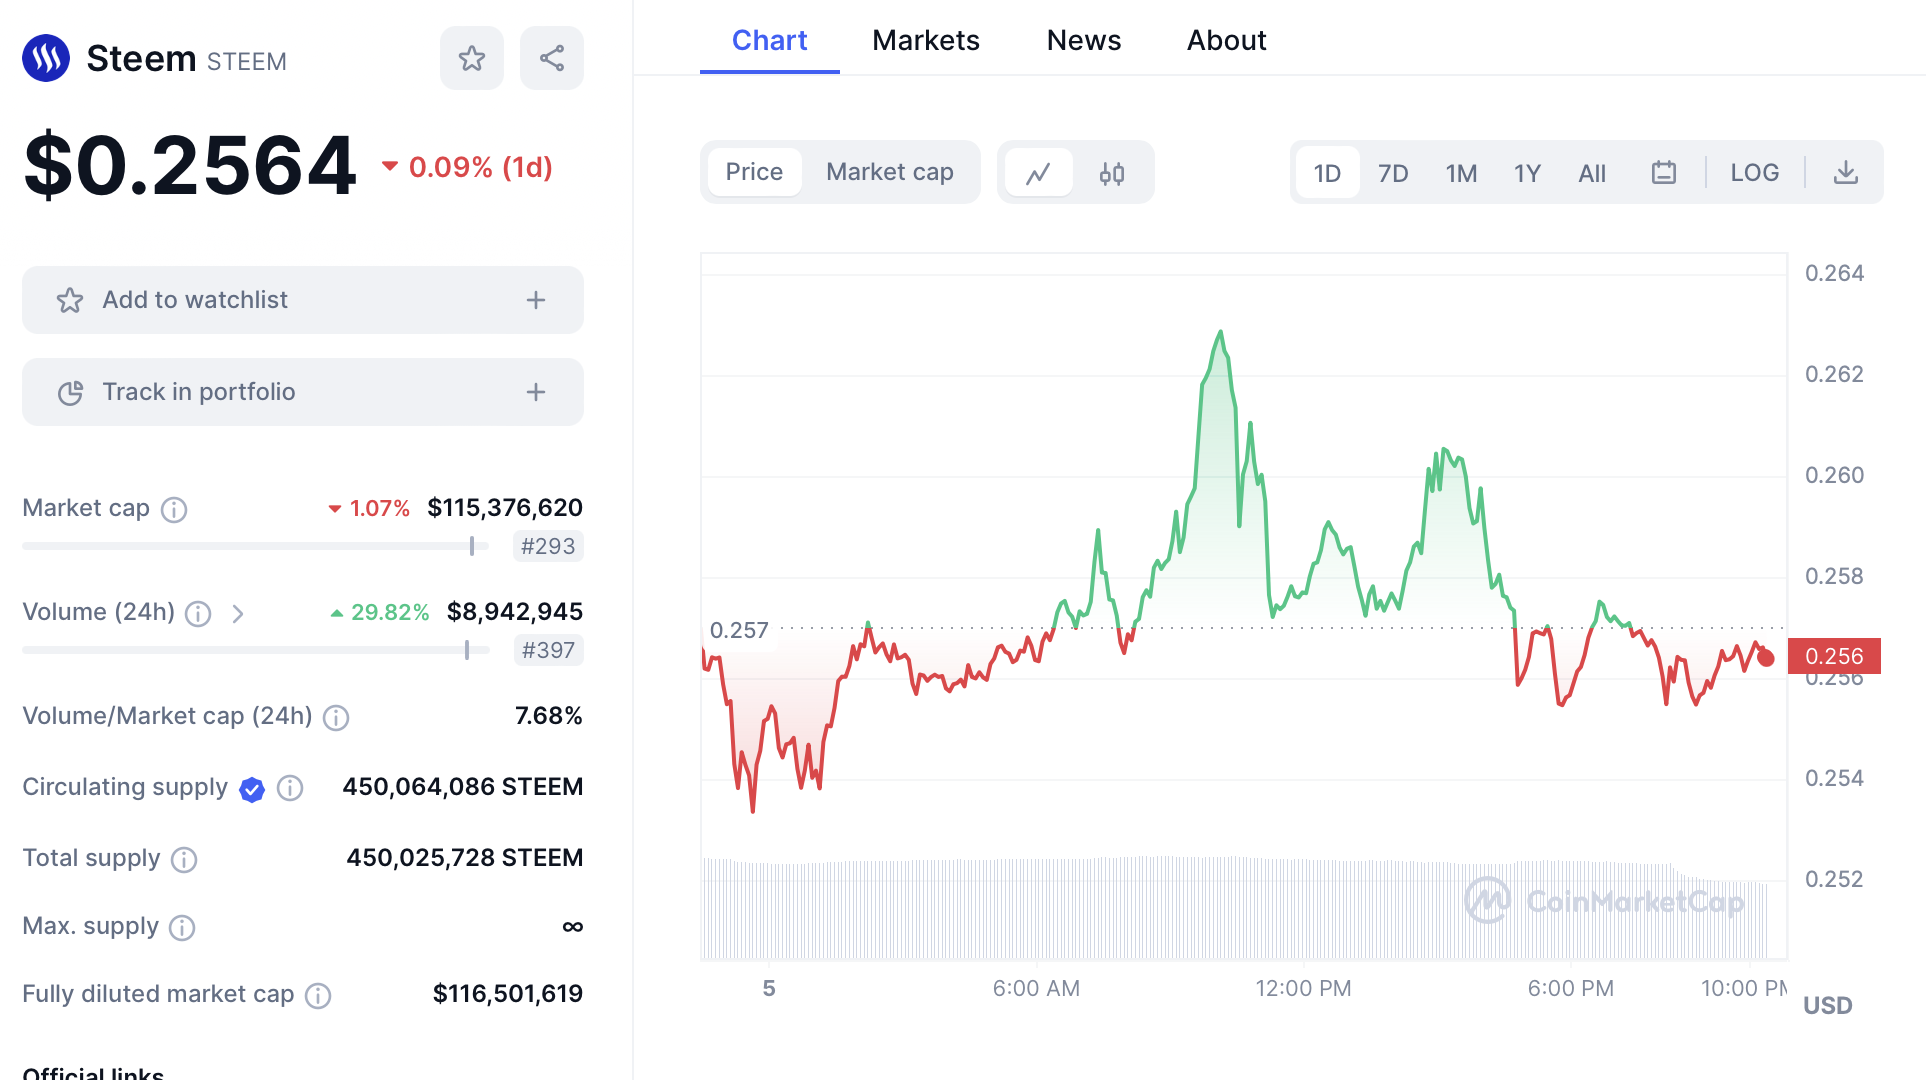Click the Market cap rank progress bar
Viewport: 1926px width, 1080px height.
click(x=255, y=546)
